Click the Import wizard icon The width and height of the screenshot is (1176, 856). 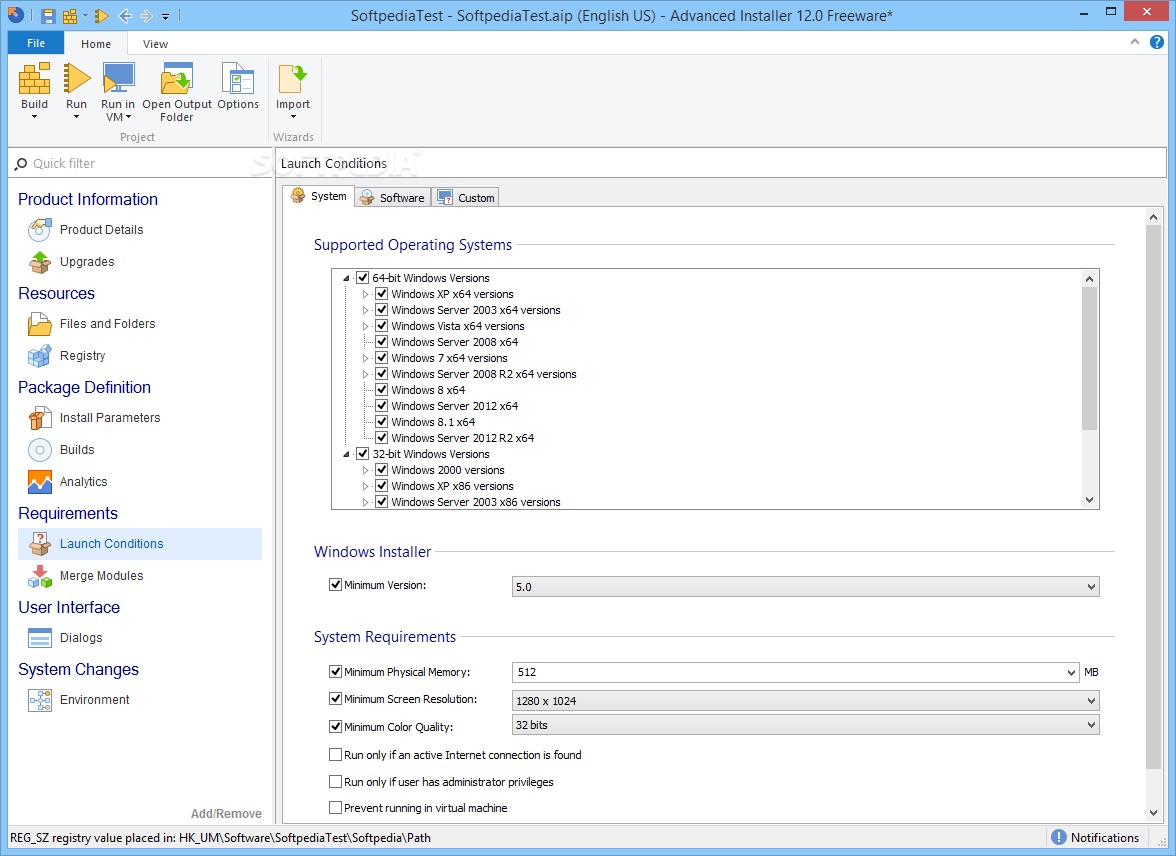pyautogui.click(x=292, y=79)
